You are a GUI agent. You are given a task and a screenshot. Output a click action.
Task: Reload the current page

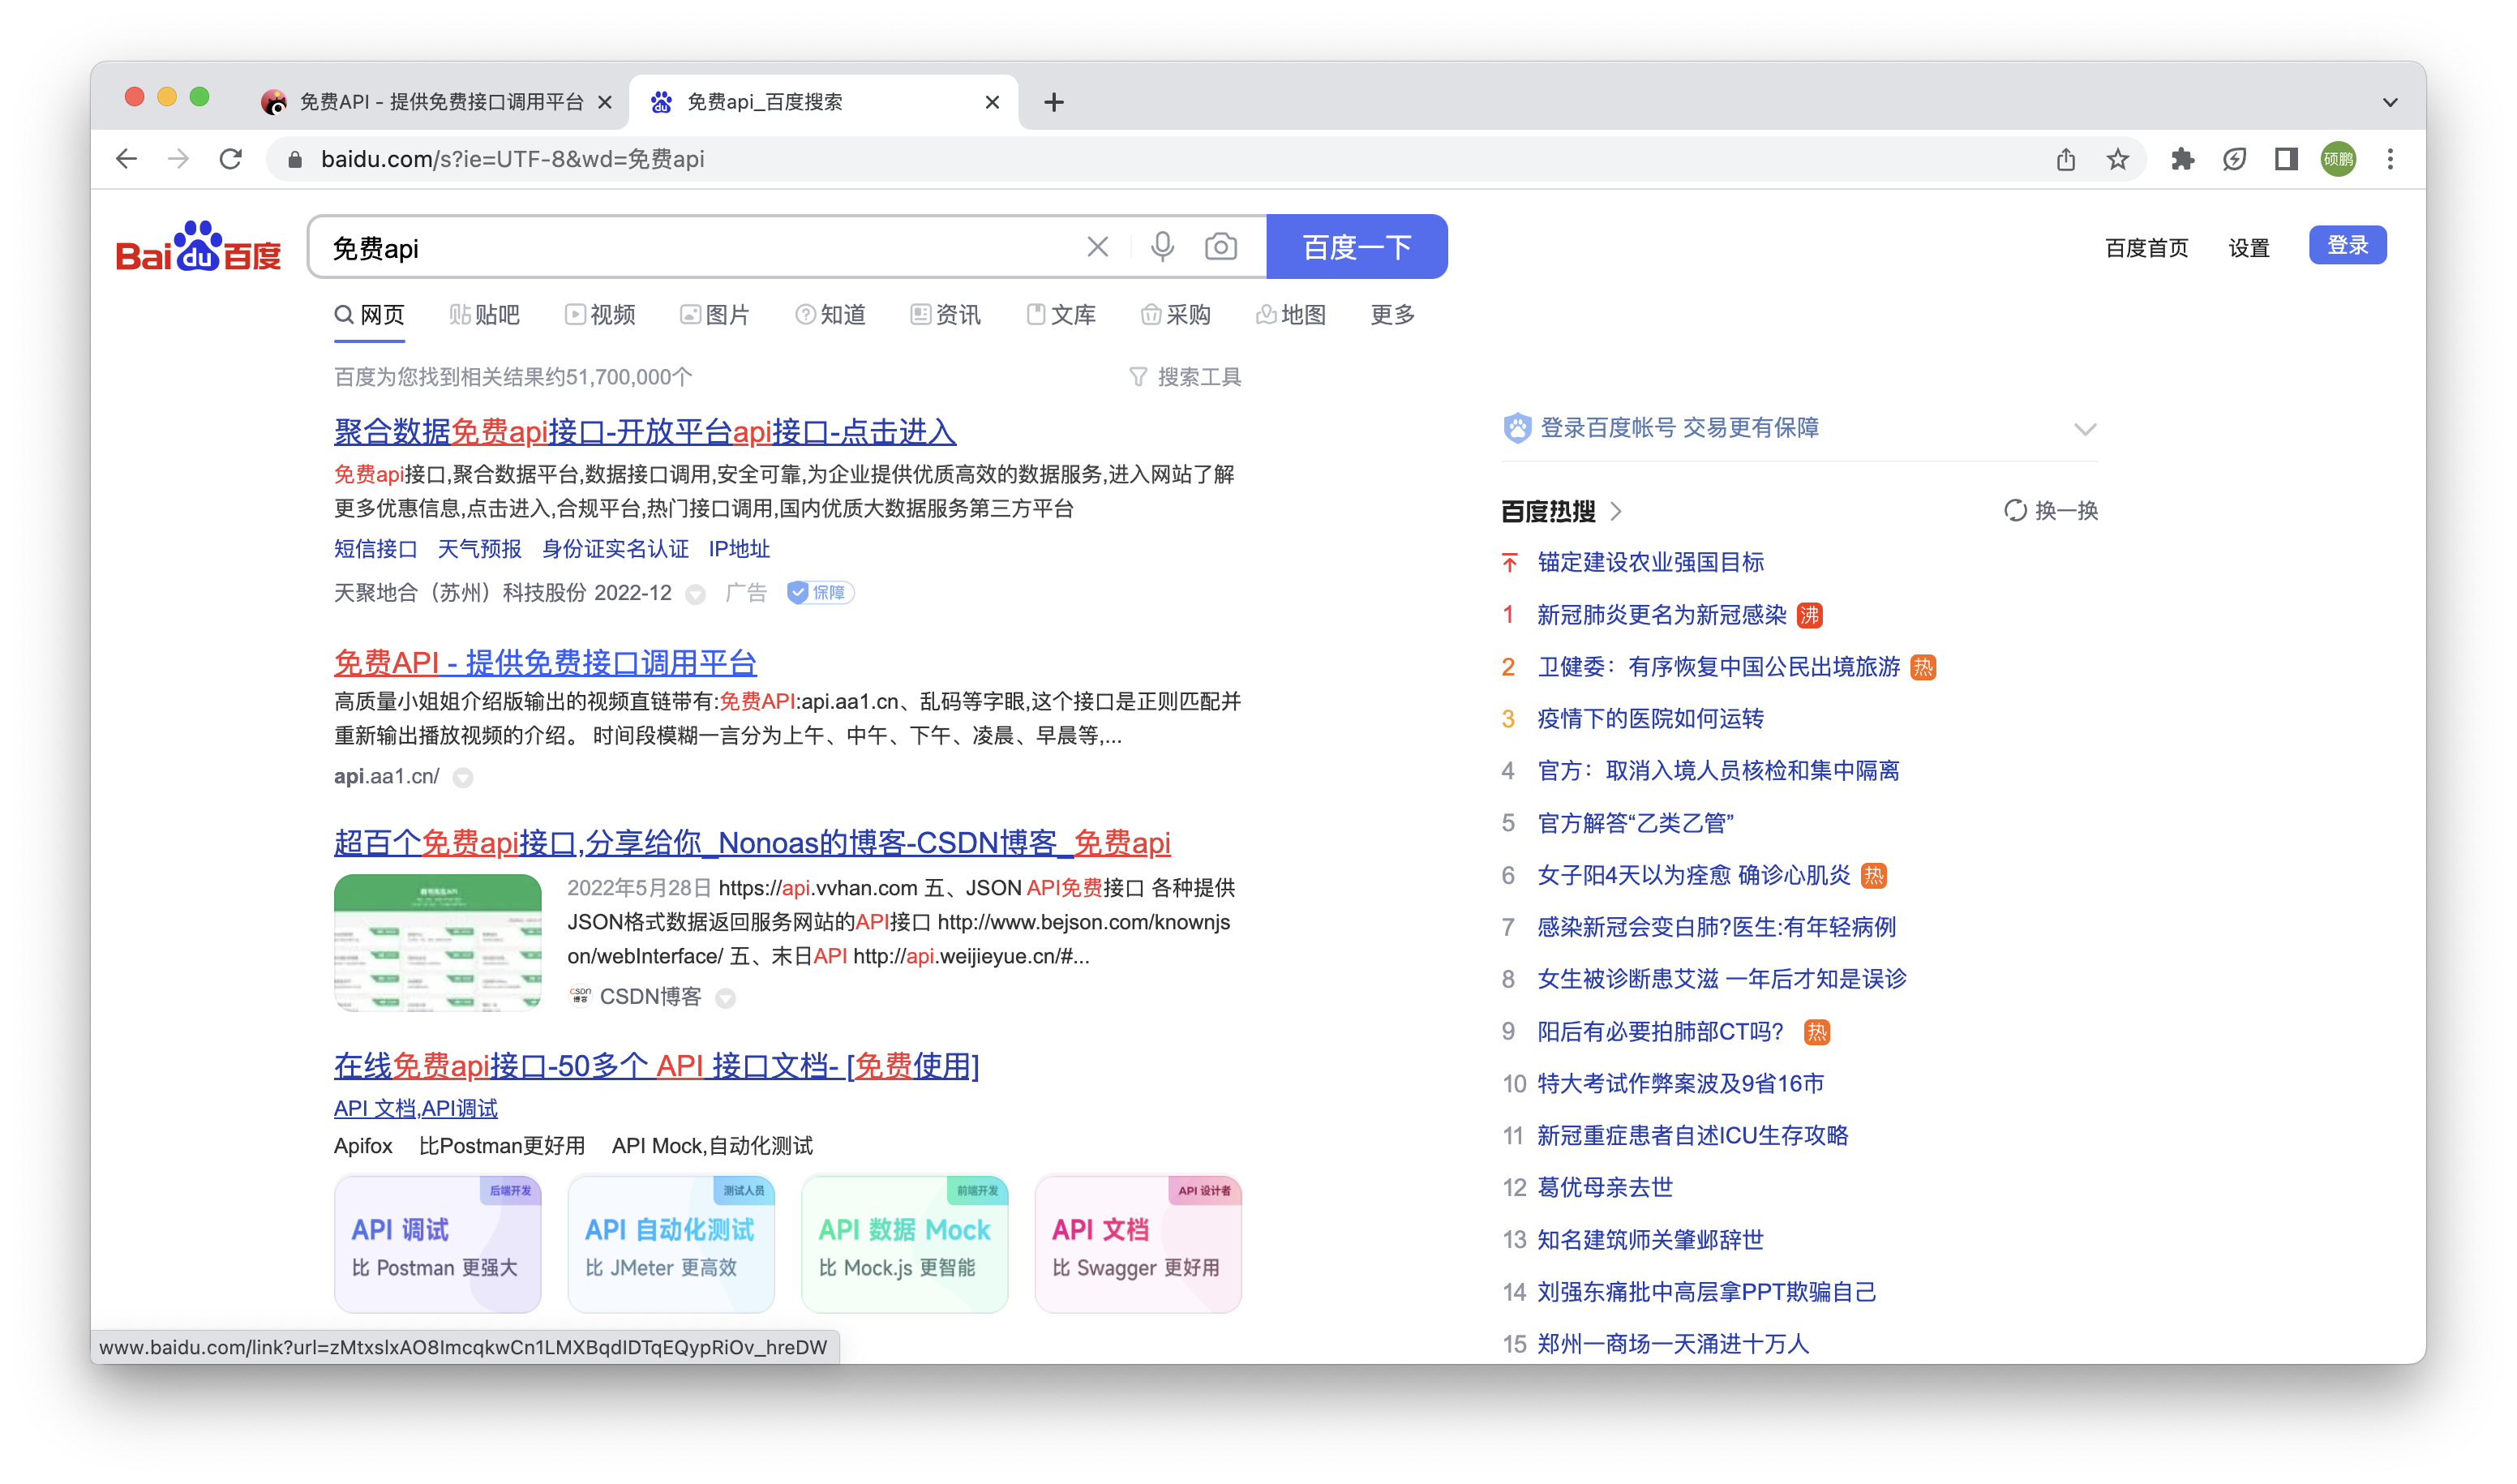tap(231, 159)
